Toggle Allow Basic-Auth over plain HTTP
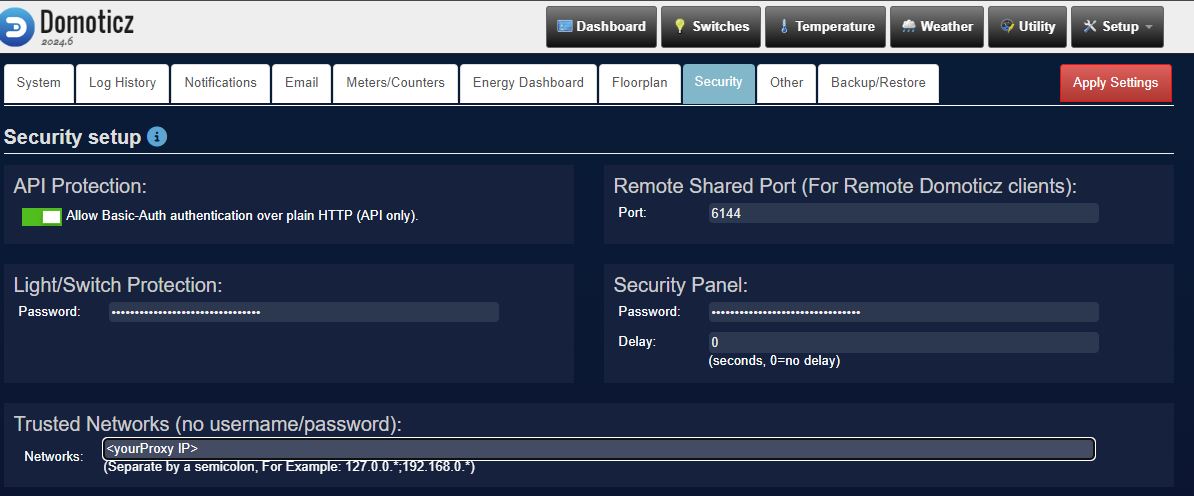The image size is (1194, 496). tap(42, 216)
